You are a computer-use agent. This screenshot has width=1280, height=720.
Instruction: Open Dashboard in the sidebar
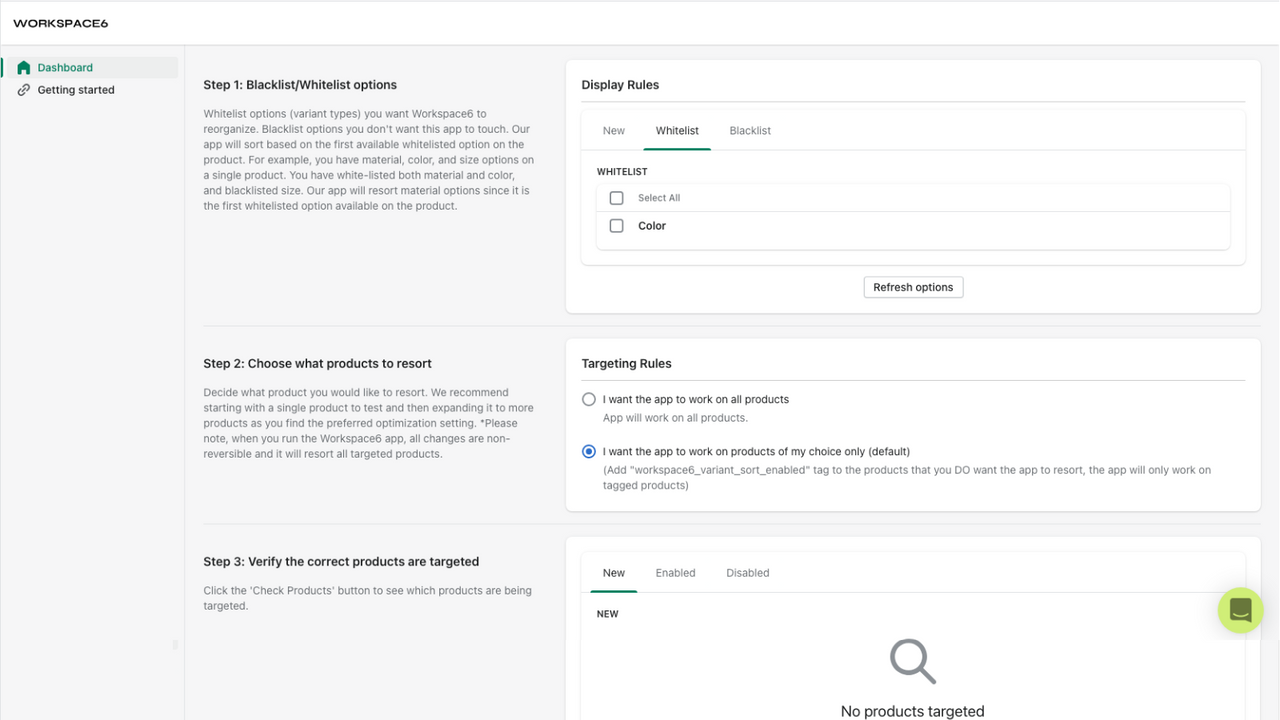pos(65,68)
